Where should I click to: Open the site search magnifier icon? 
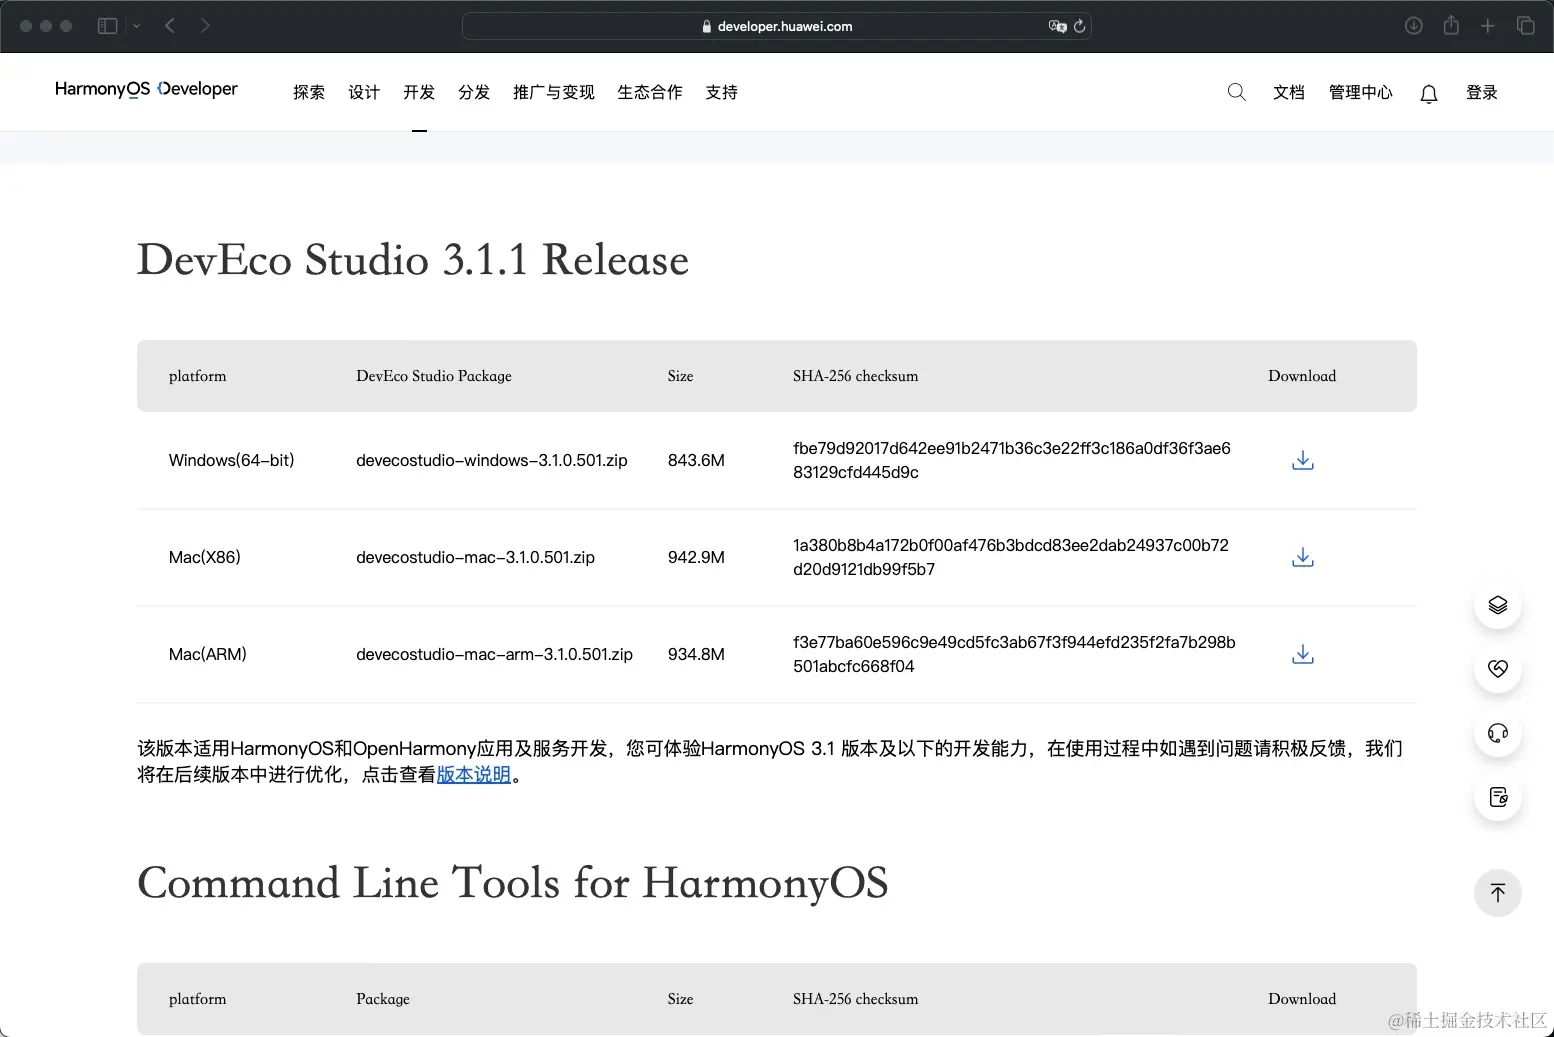[1236, 92]
